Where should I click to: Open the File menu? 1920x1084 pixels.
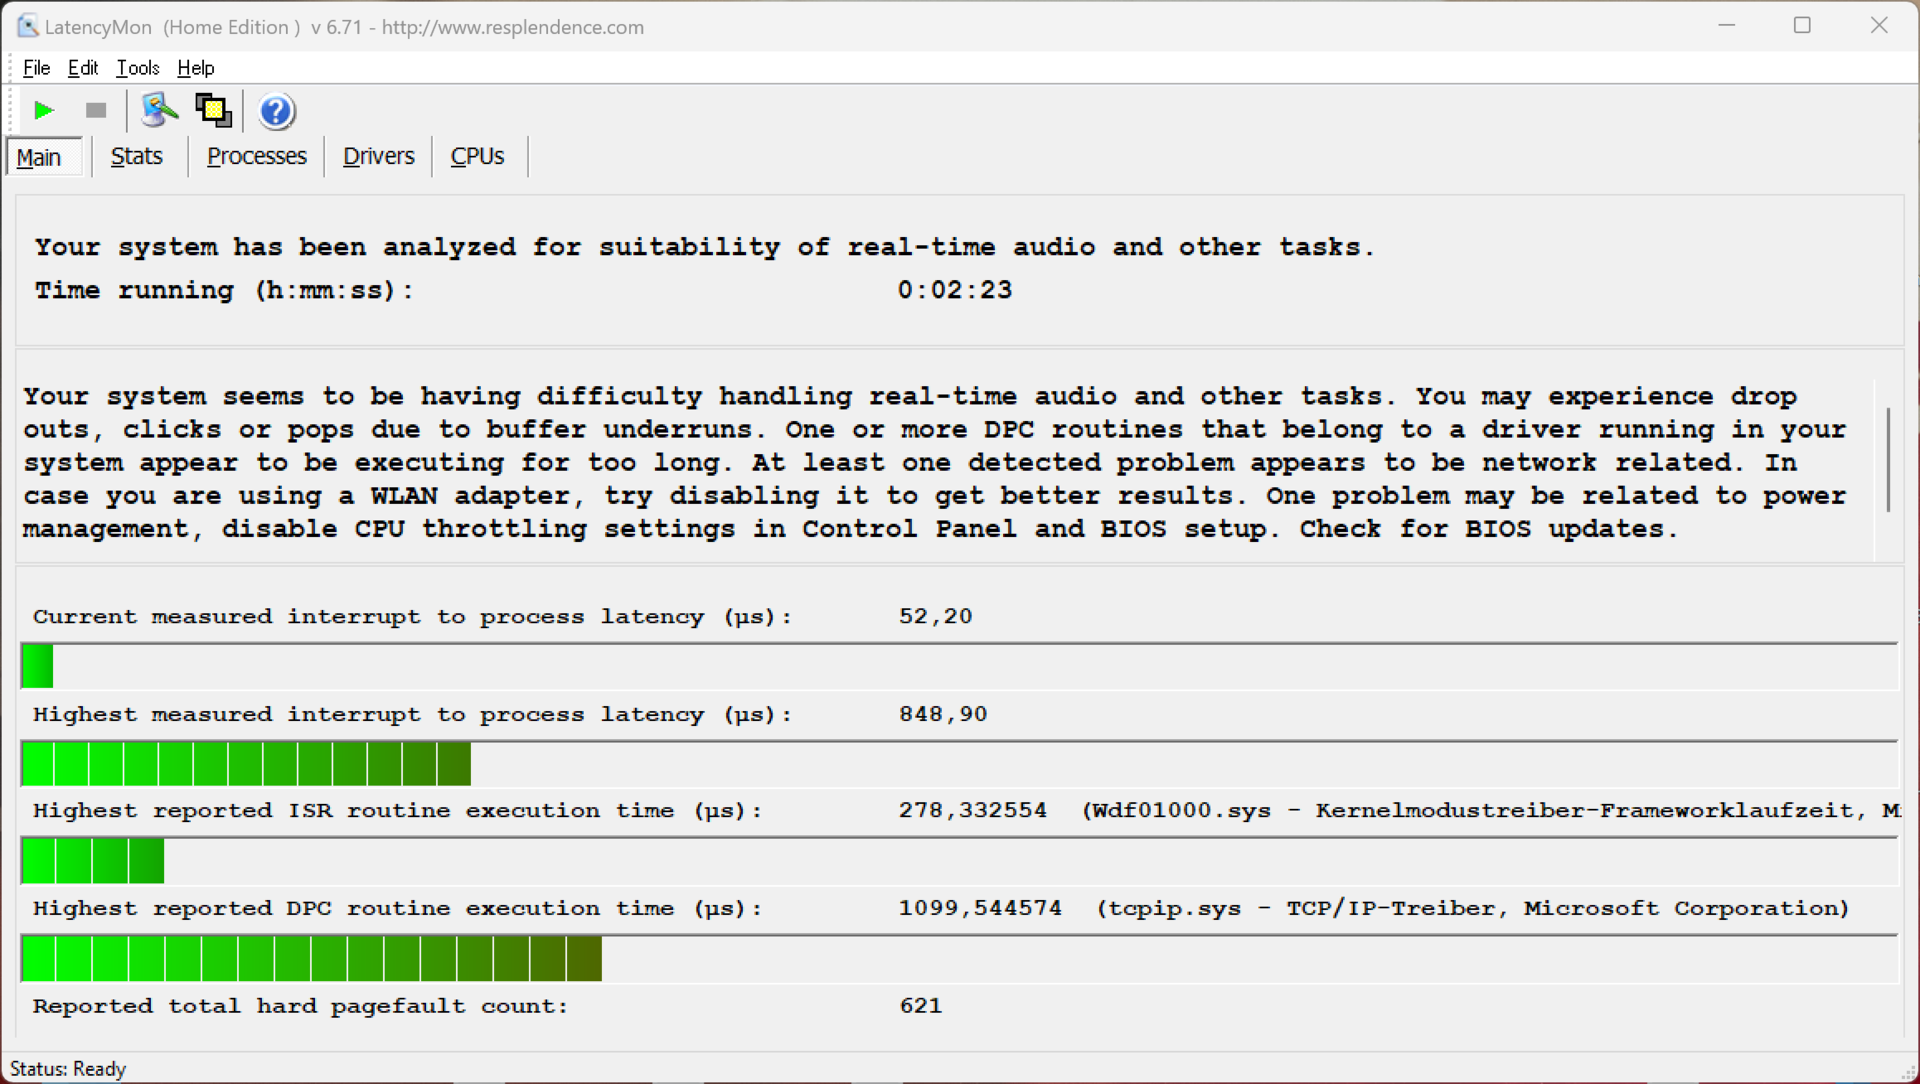[x=37, y=68]
